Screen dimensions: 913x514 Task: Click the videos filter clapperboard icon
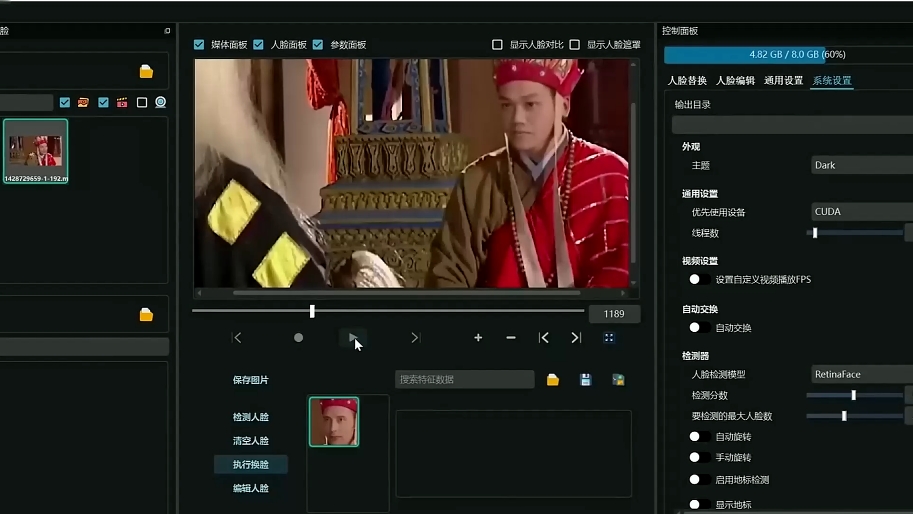[x=122, y=102]
